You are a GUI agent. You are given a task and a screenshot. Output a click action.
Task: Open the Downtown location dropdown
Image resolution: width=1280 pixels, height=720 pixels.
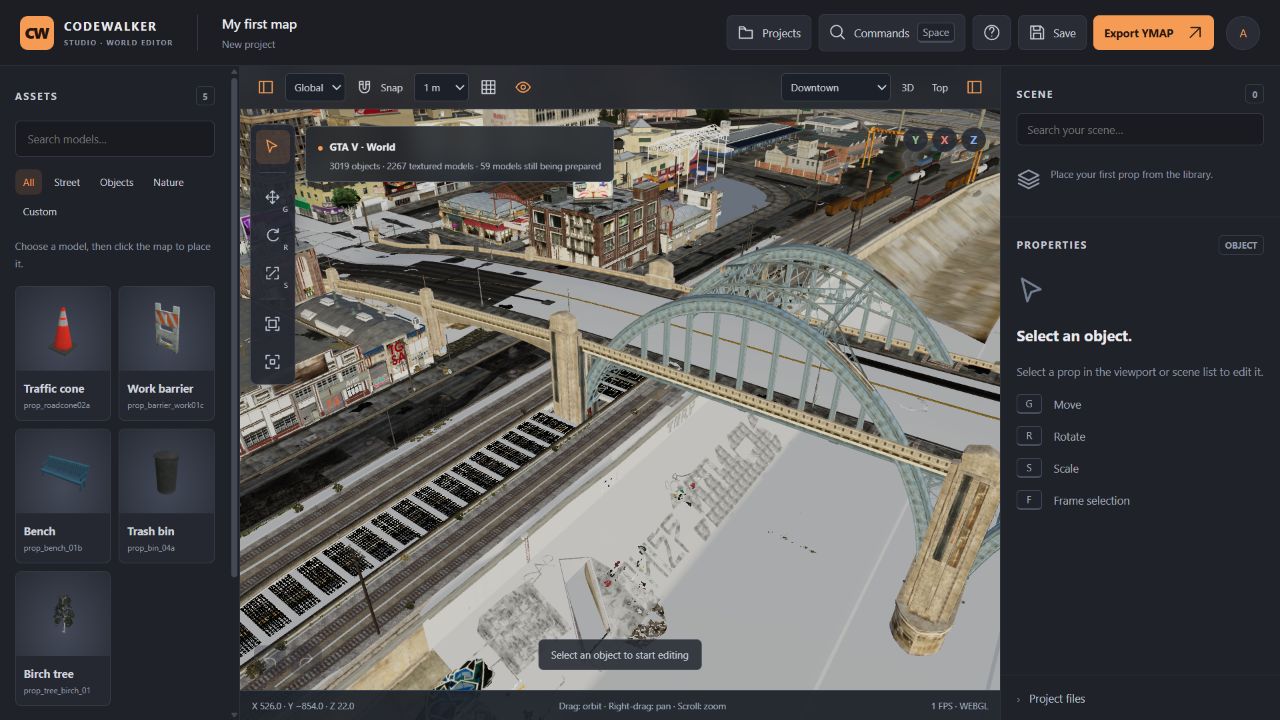point(835,87)
